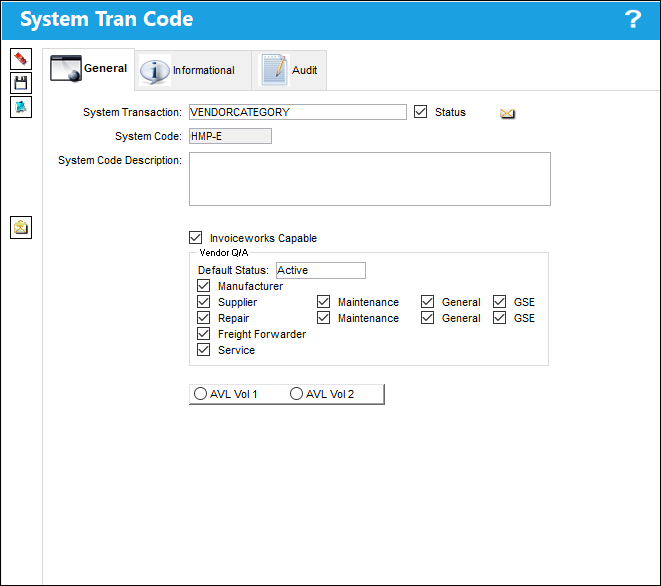Click the System Code field HMP-E

(230, 136)
